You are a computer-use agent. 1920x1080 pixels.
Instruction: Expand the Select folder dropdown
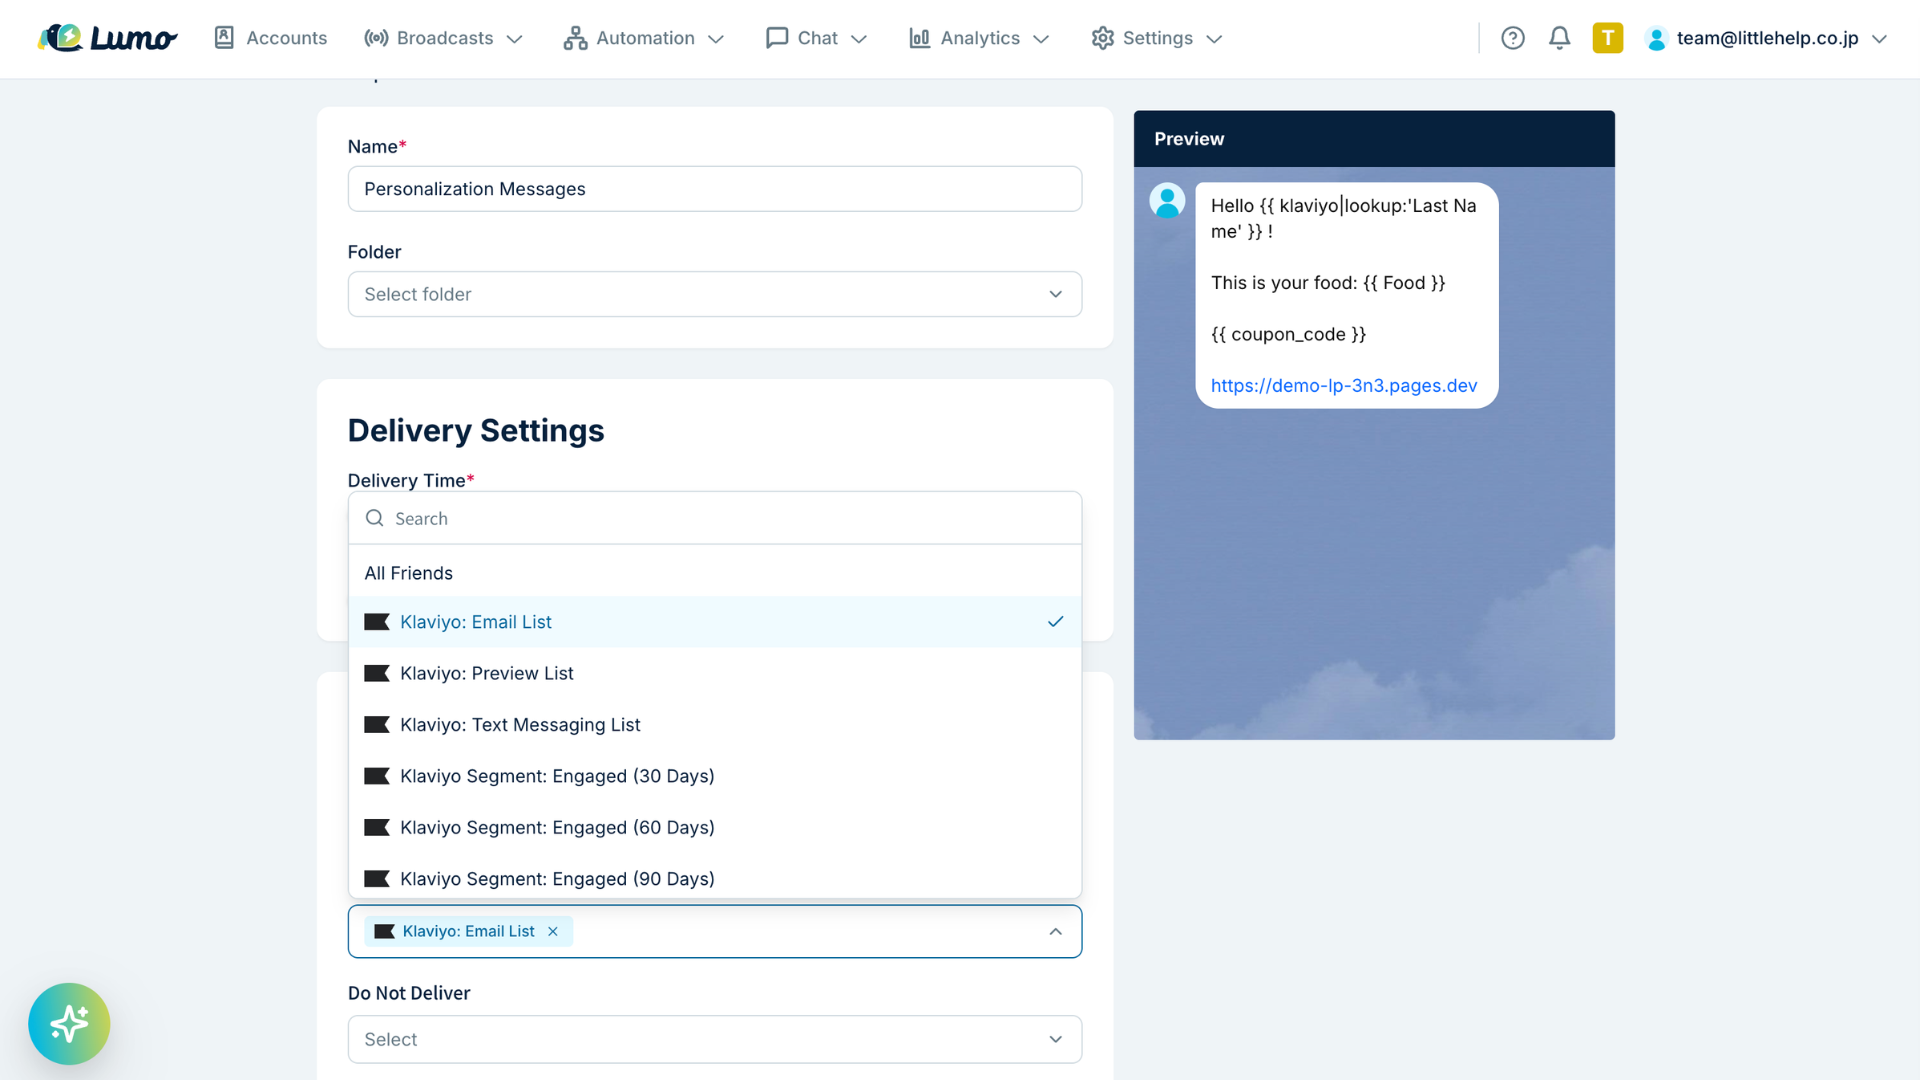coord(715,294)
